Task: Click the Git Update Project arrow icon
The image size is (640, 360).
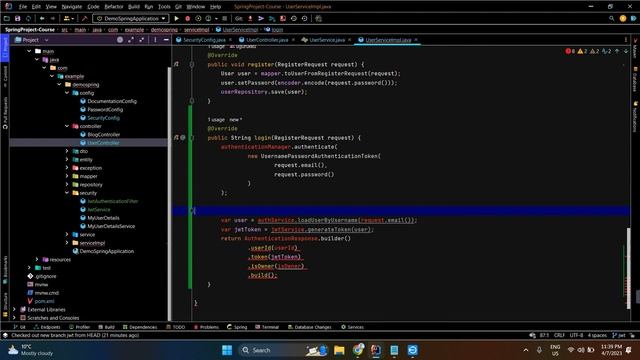Action: click(x=250, y=18)
